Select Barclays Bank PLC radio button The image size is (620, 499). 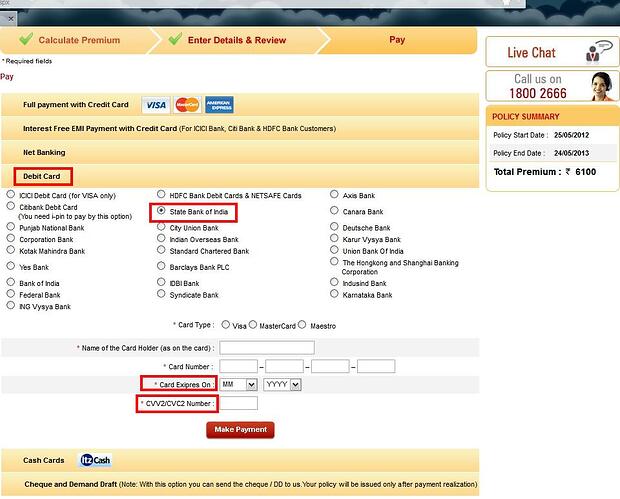[x=161, y=266]
